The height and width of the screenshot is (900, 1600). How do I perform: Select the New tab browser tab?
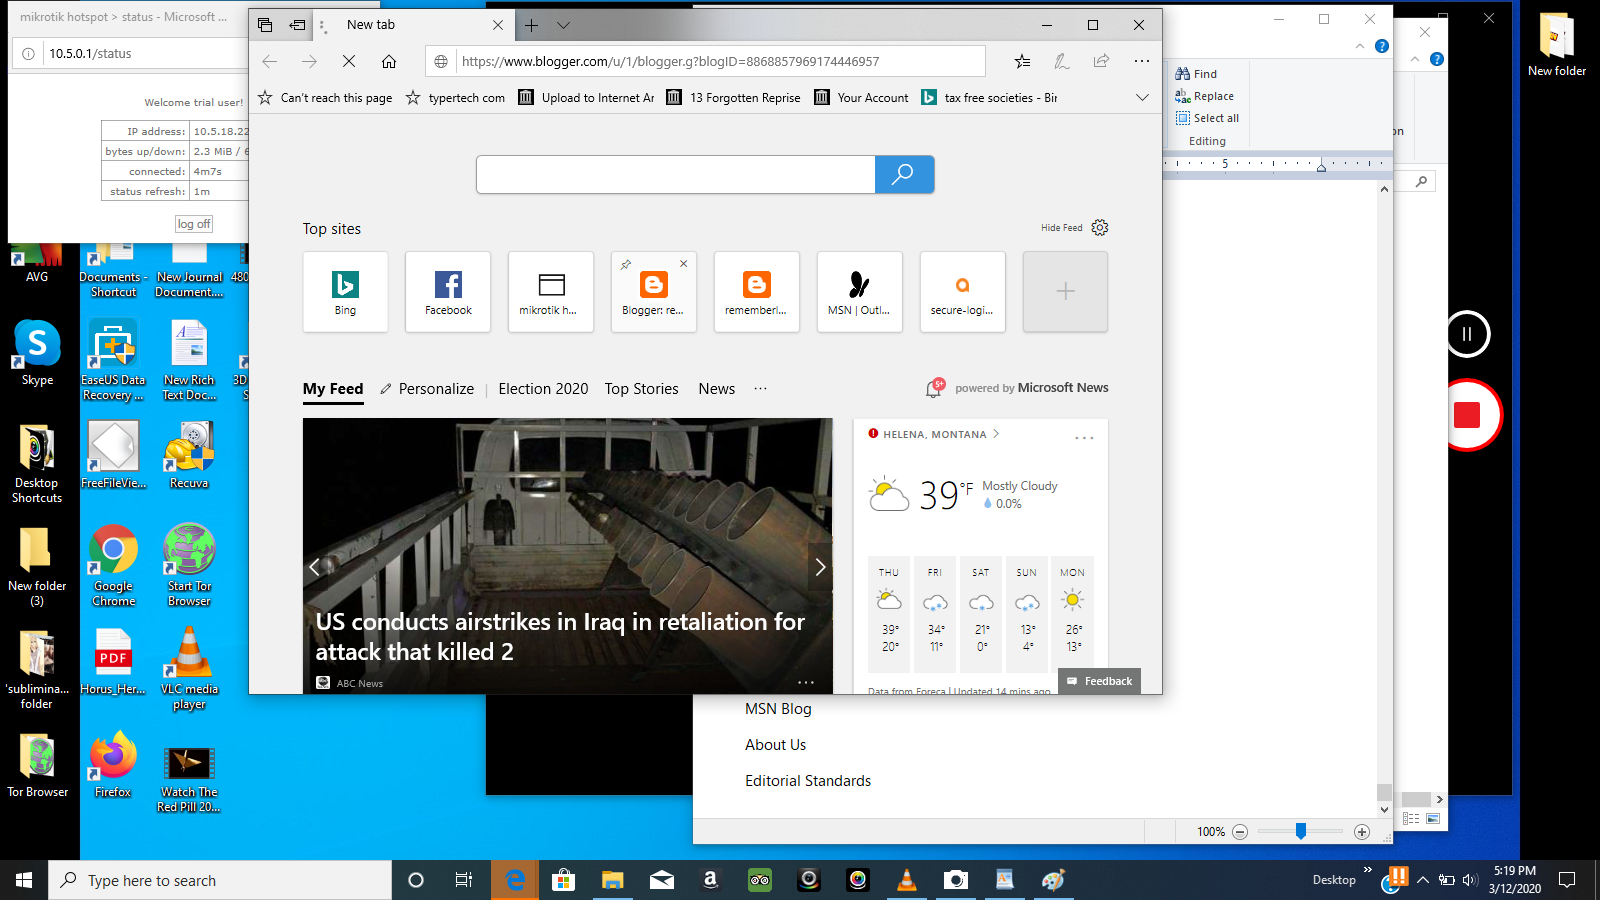(412, 25)
